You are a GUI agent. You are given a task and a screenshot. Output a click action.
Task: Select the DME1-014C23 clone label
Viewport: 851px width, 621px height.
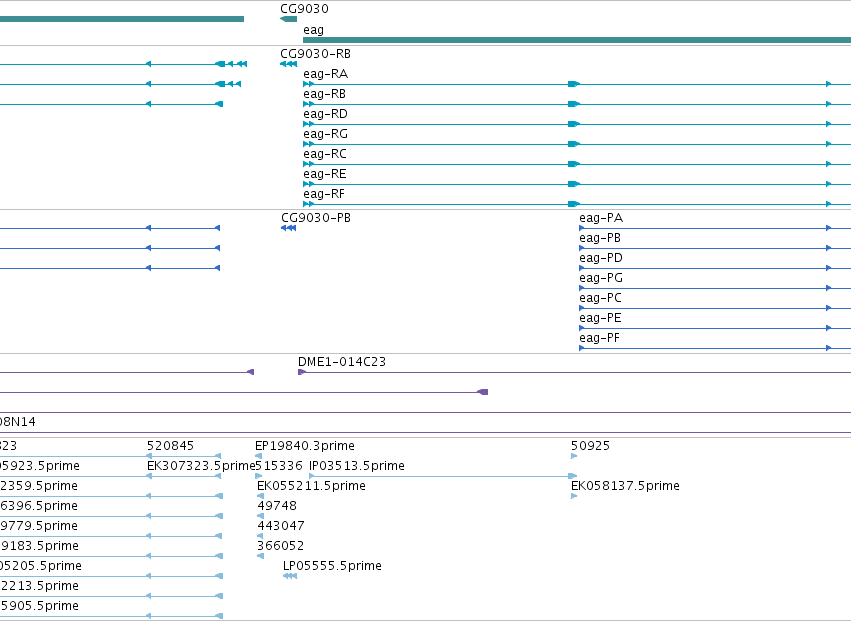[341, 362]
